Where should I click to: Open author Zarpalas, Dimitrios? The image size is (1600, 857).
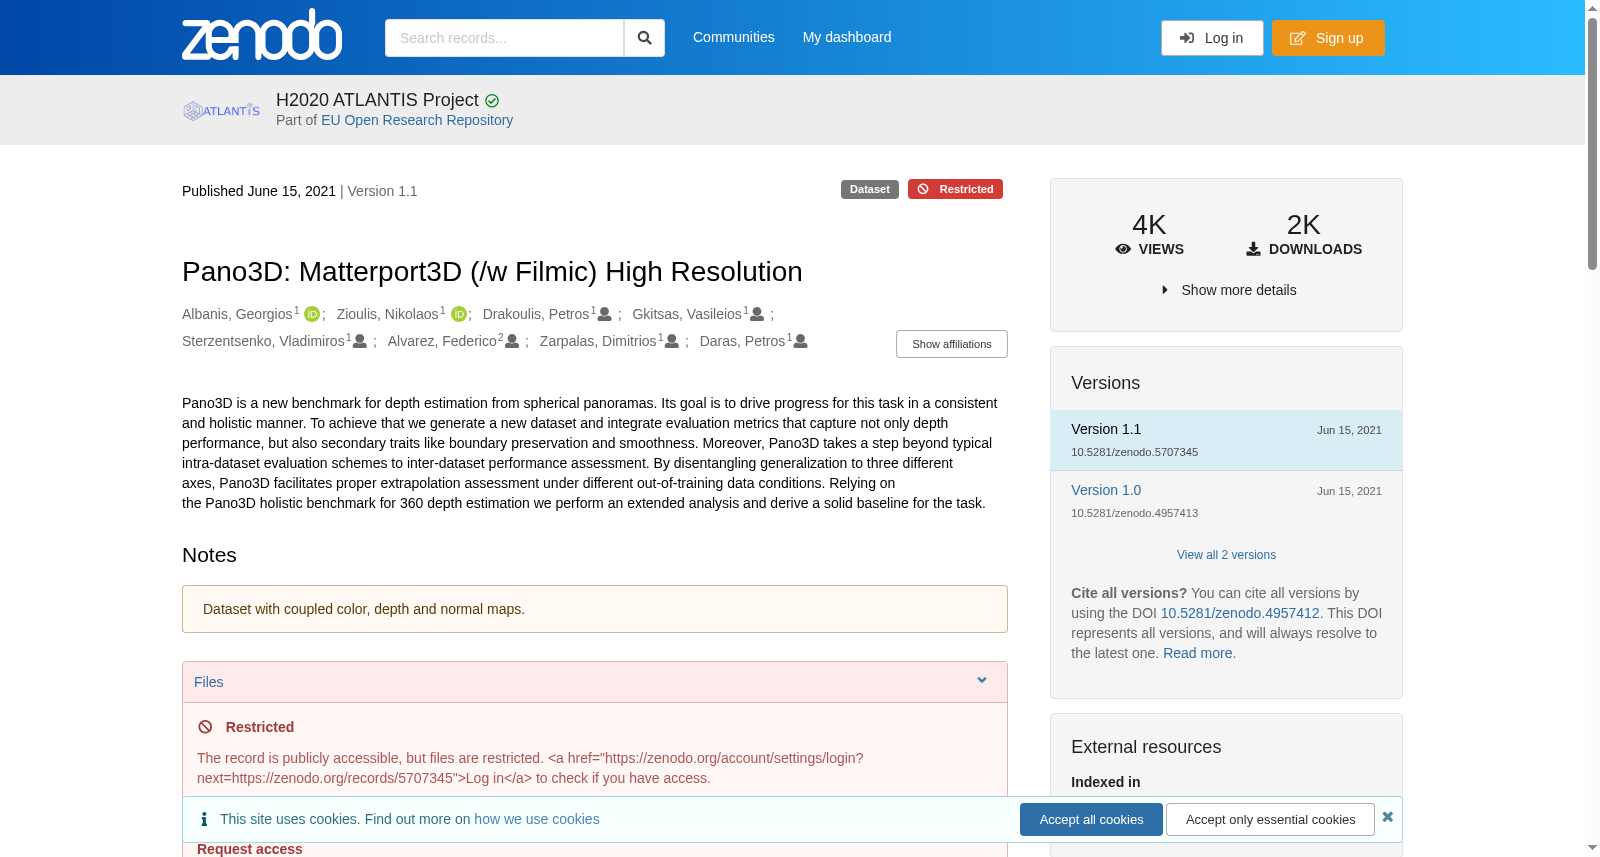click(598, 341)
